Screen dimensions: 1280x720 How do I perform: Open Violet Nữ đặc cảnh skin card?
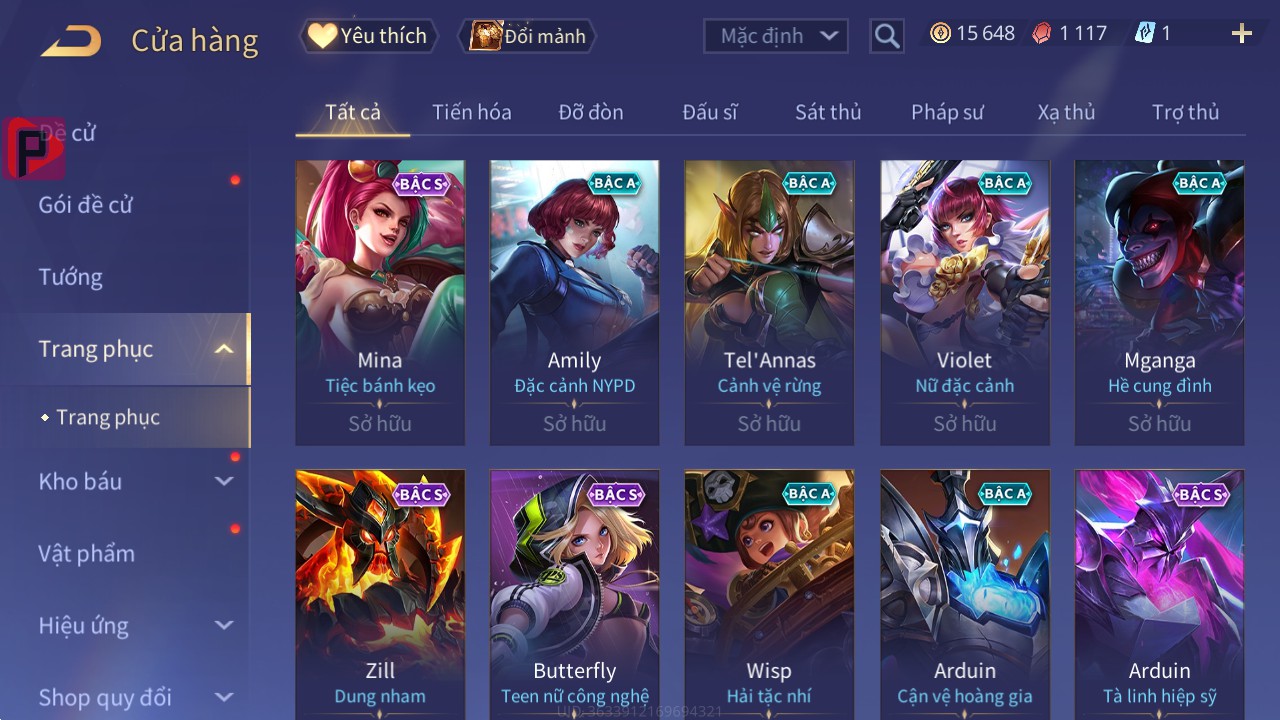(965, 302)
